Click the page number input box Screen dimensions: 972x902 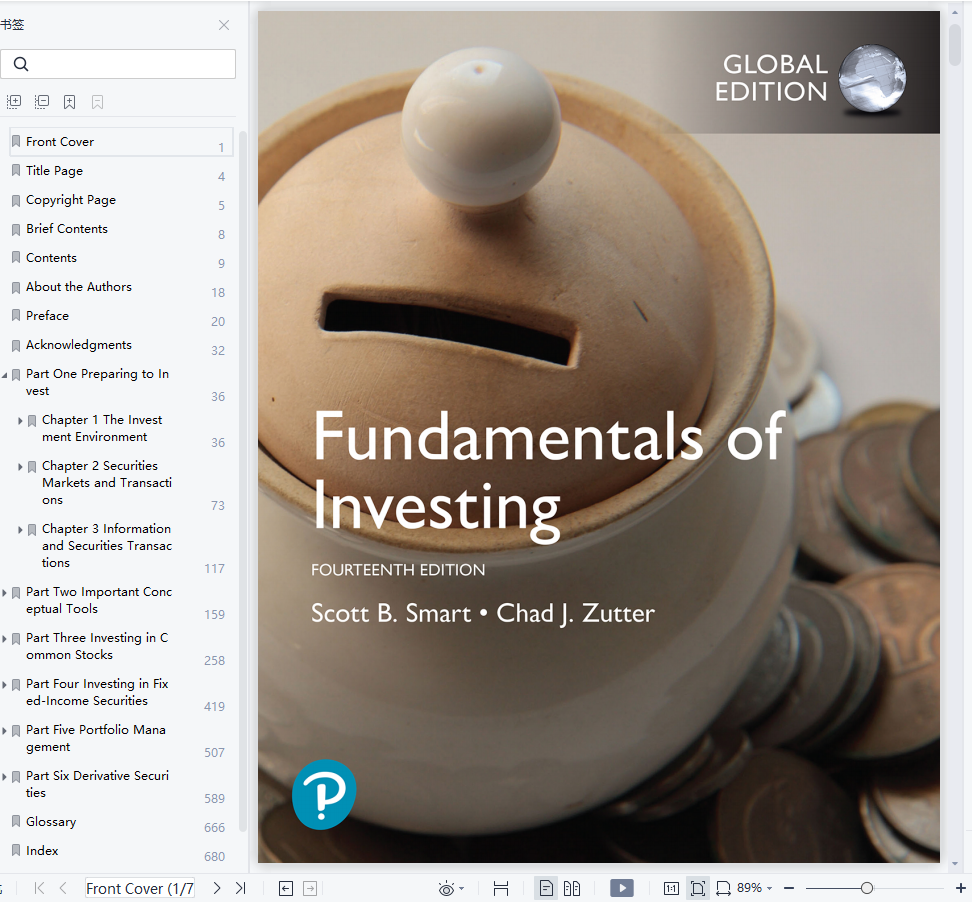[139, 888]
